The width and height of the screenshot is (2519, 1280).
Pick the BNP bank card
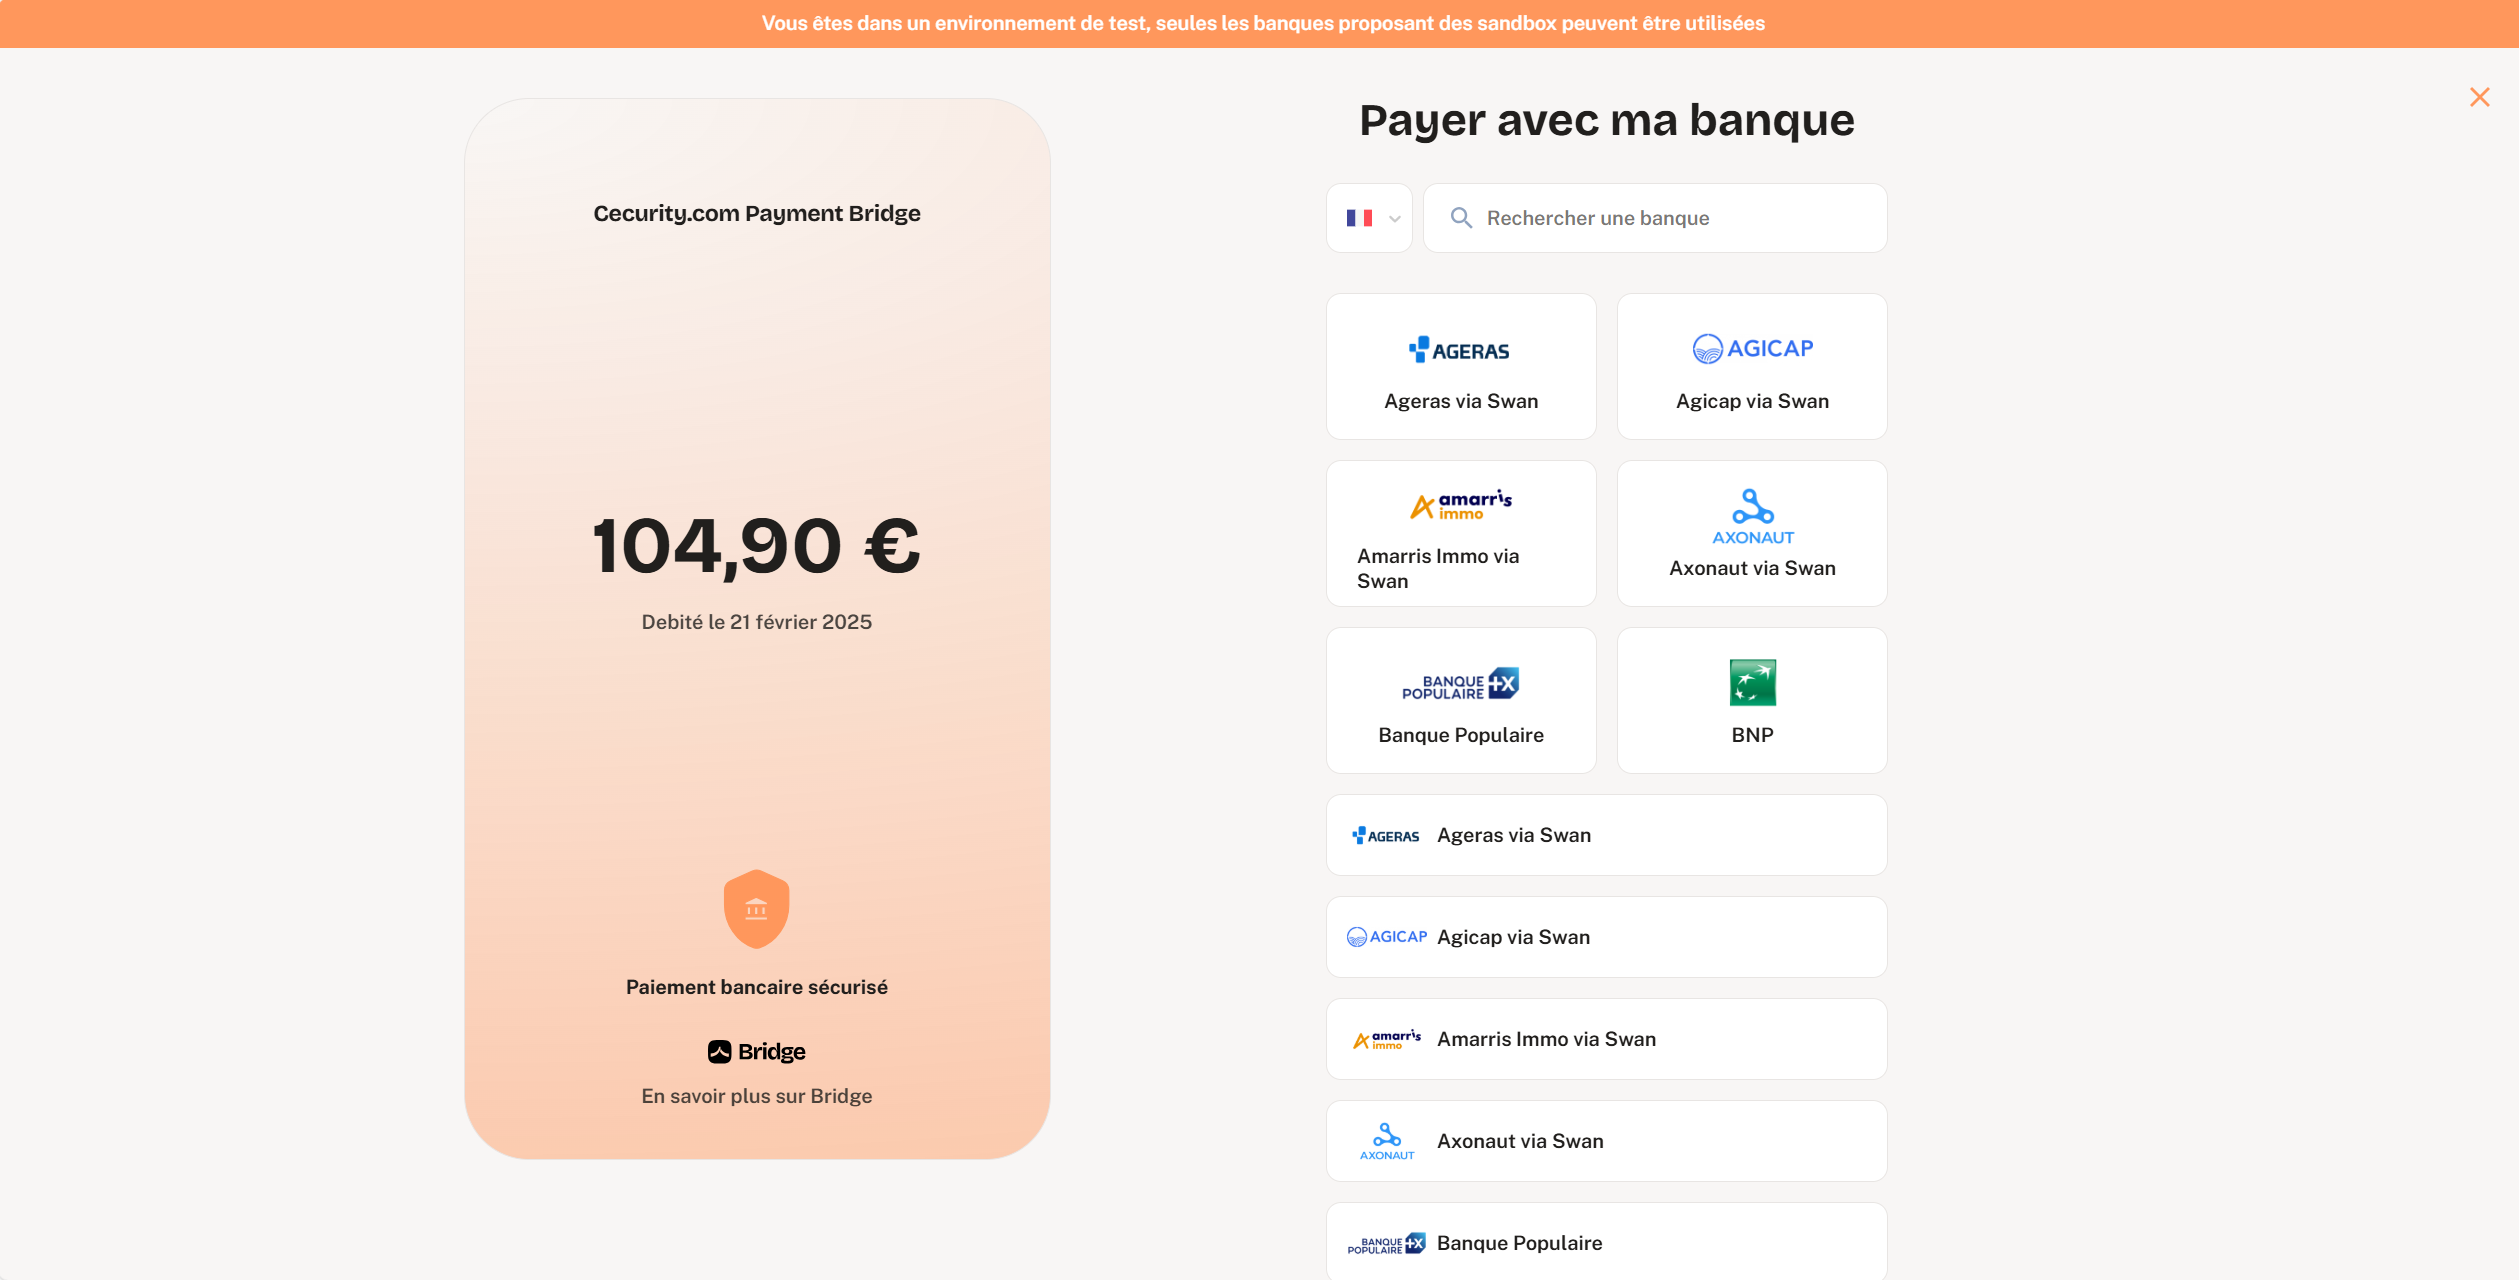[1752, 700]
